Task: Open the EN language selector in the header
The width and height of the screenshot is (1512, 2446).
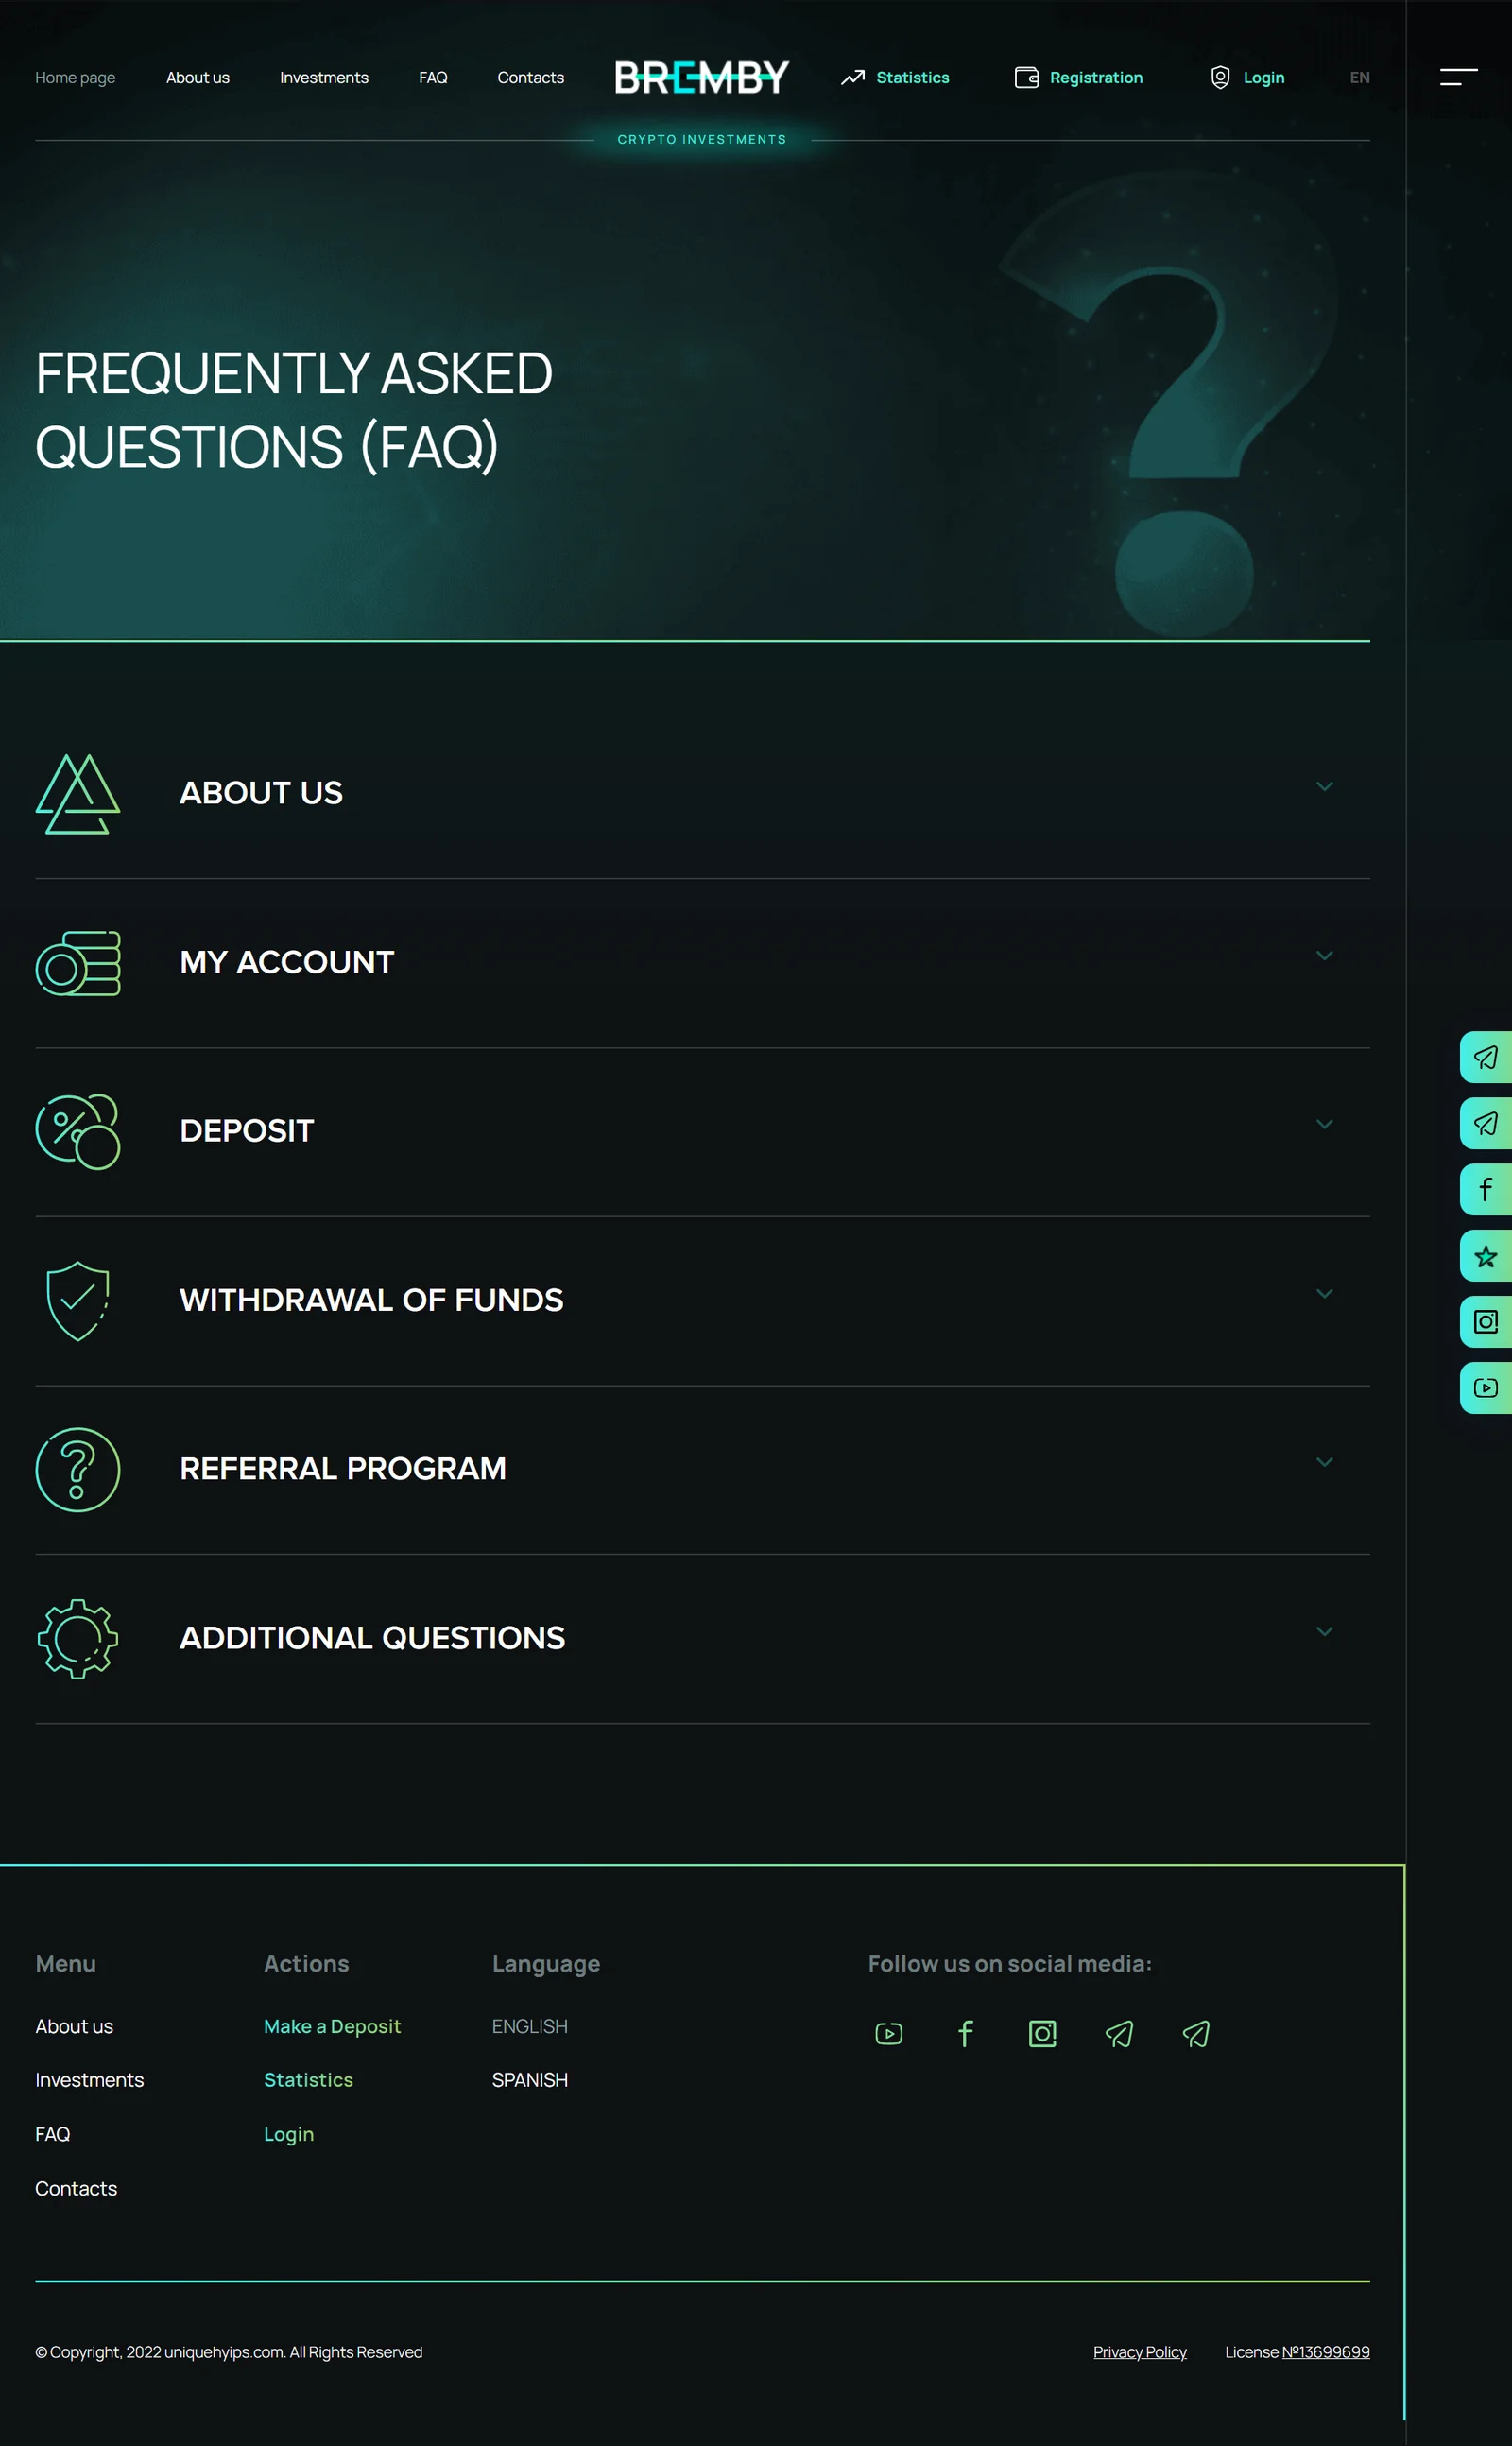Action: [1359, 78]
